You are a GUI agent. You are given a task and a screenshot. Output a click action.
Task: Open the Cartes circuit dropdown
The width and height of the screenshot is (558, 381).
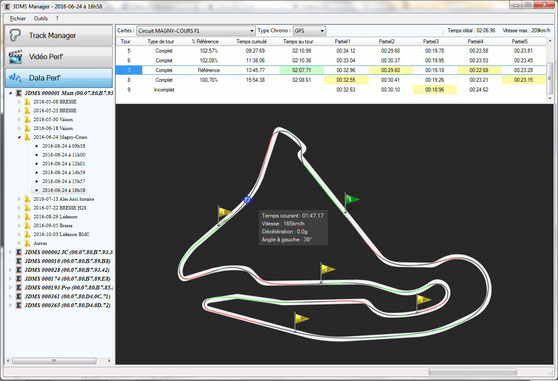(196, 31)
